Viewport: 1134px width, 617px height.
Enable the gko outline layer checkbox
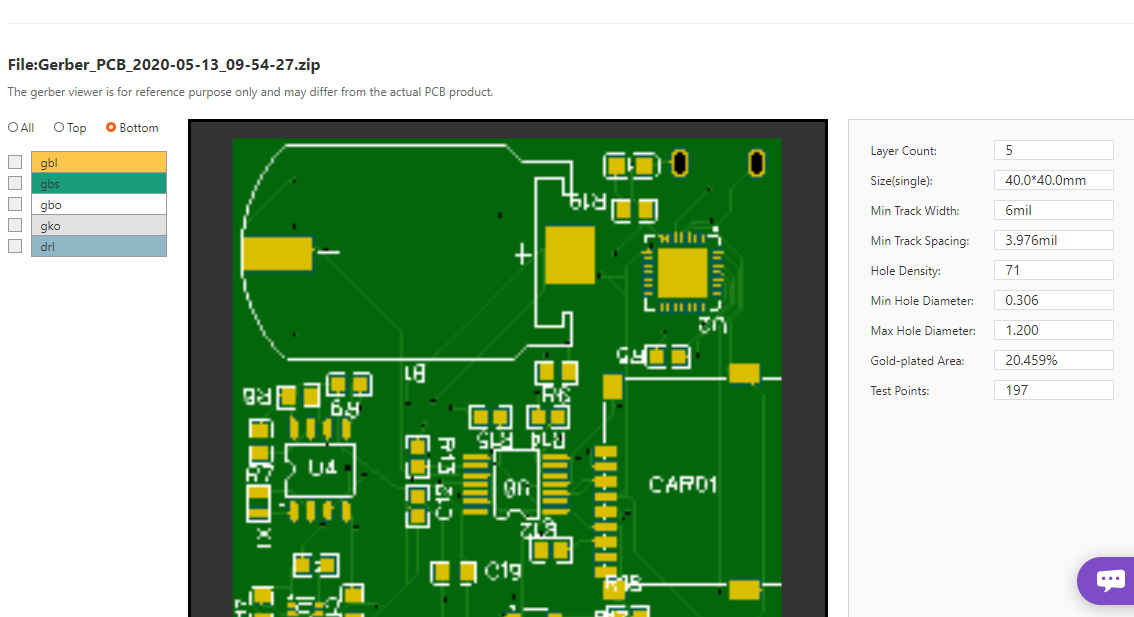[x=14, y=224]
